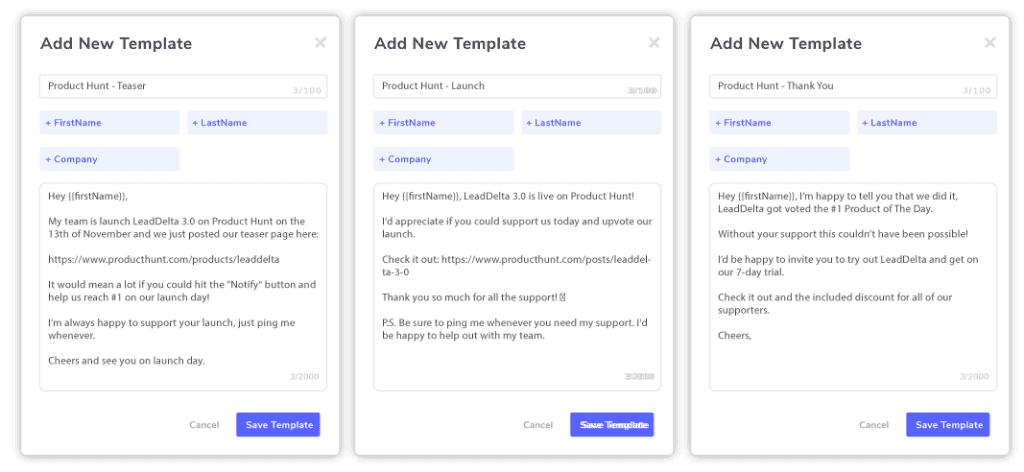Screen dimensions: 1024x472
Task: Insert Company tag in Thank You template
Action: coord(779,159)
